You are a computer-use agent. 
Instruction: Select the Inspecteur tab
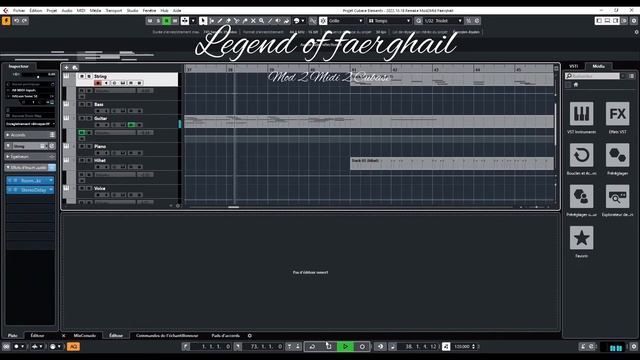19,66
